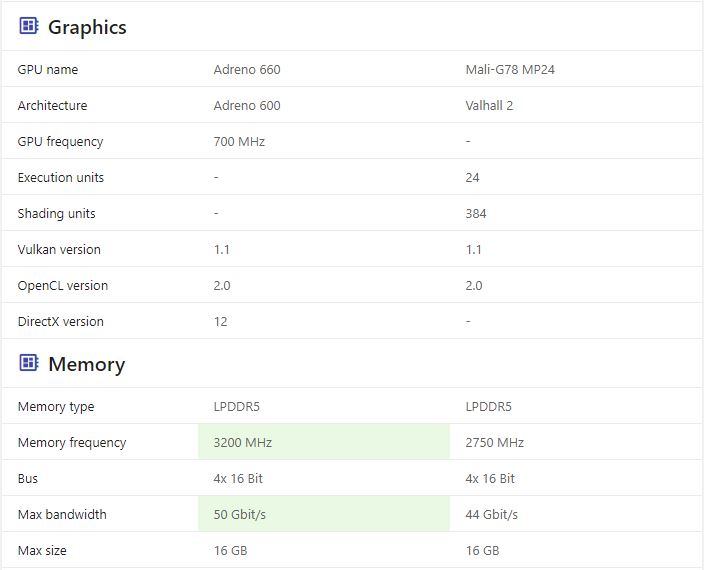The image size is (704, 570).
Task: Click the Memory section chip icon
Action: [x=29, y=362]
